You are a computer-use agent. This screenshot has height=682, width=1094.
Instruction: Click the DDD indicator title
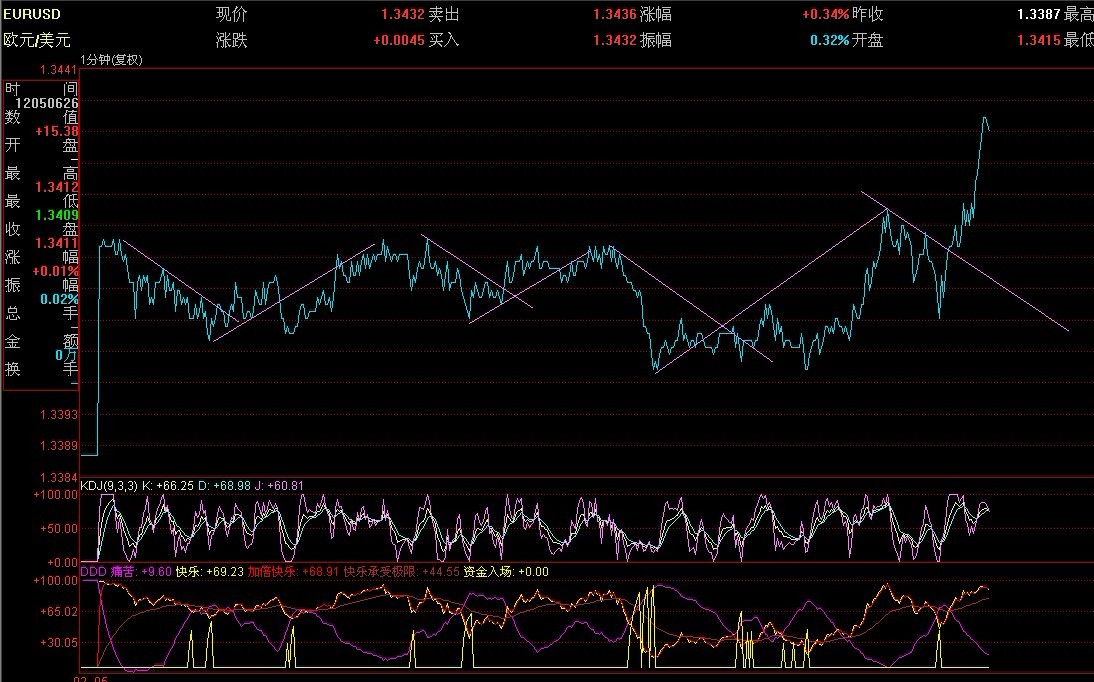pos(93,572)
